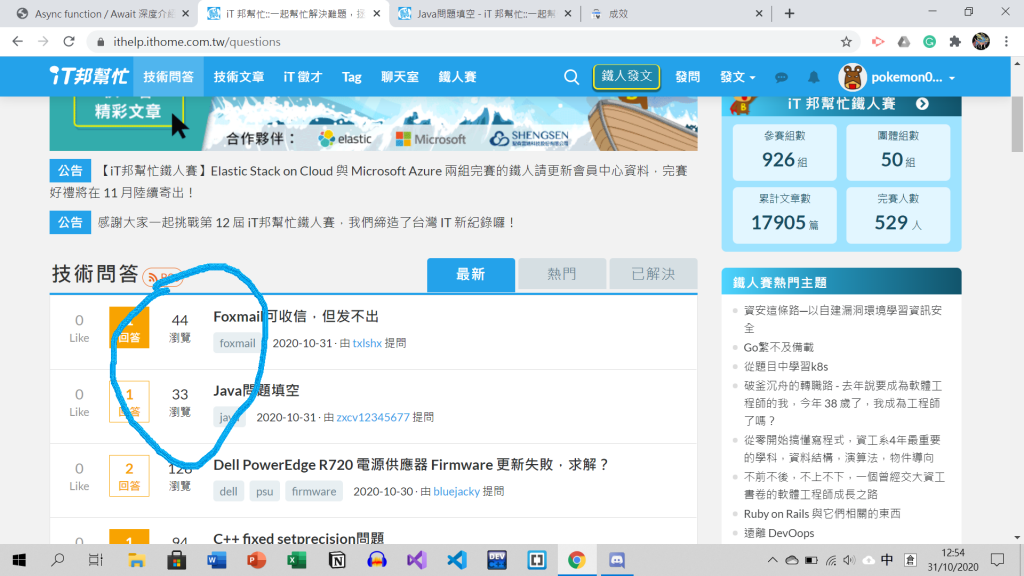This screenshot has height=576, width=1024.
Task: Open user profile zxcv12345677
Action: pyautogui.click(x=373, y=417)
